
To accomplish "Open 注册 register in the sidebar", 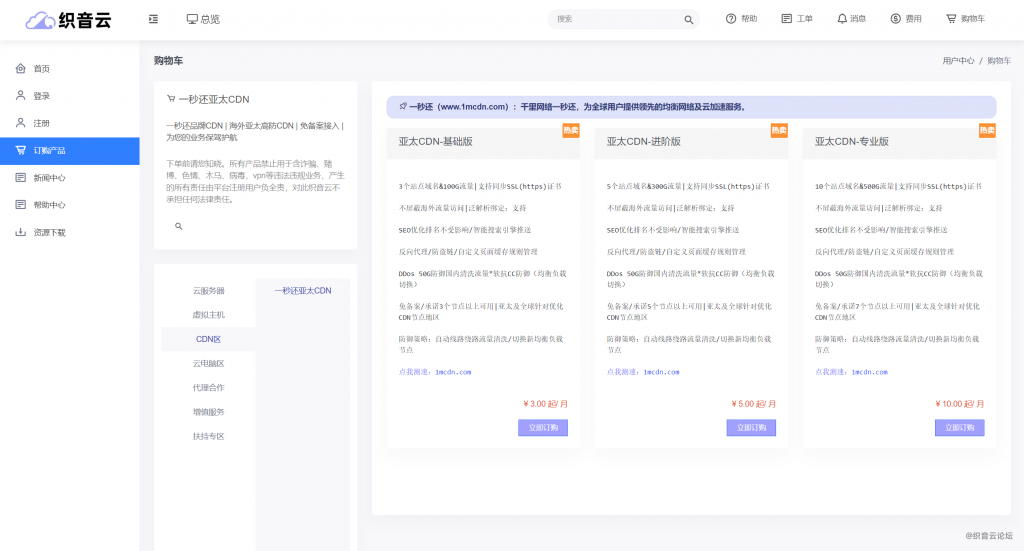I will (x=70, y=123).
